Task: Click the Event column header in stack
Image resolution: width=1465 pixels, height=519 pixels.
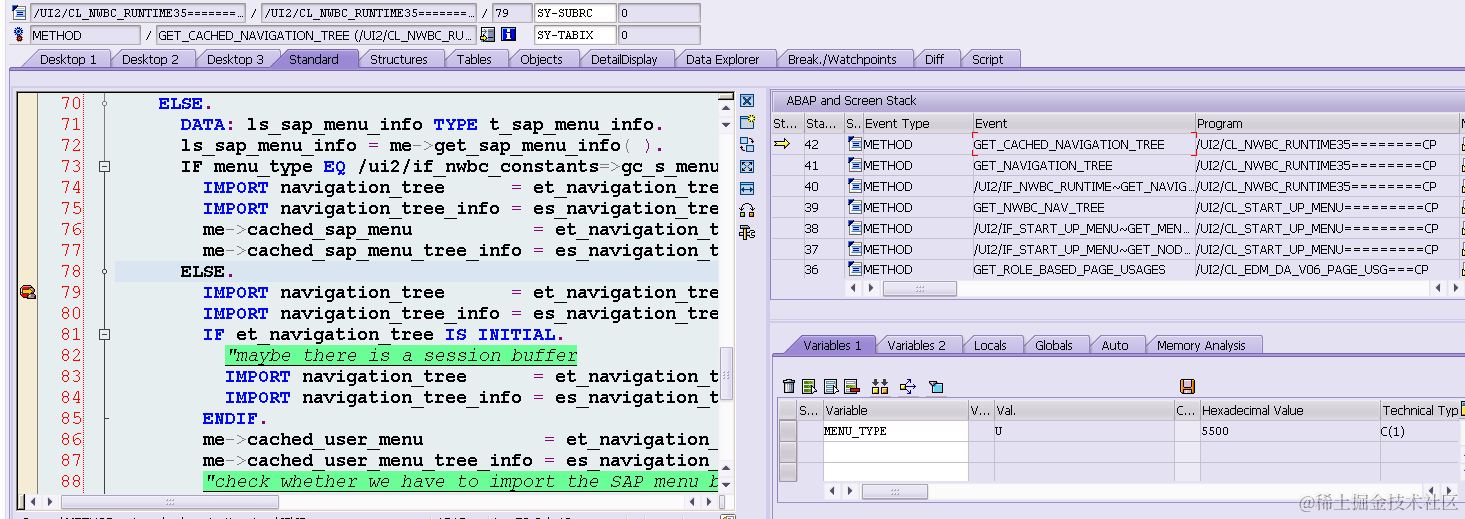Action: [1083, 124]
